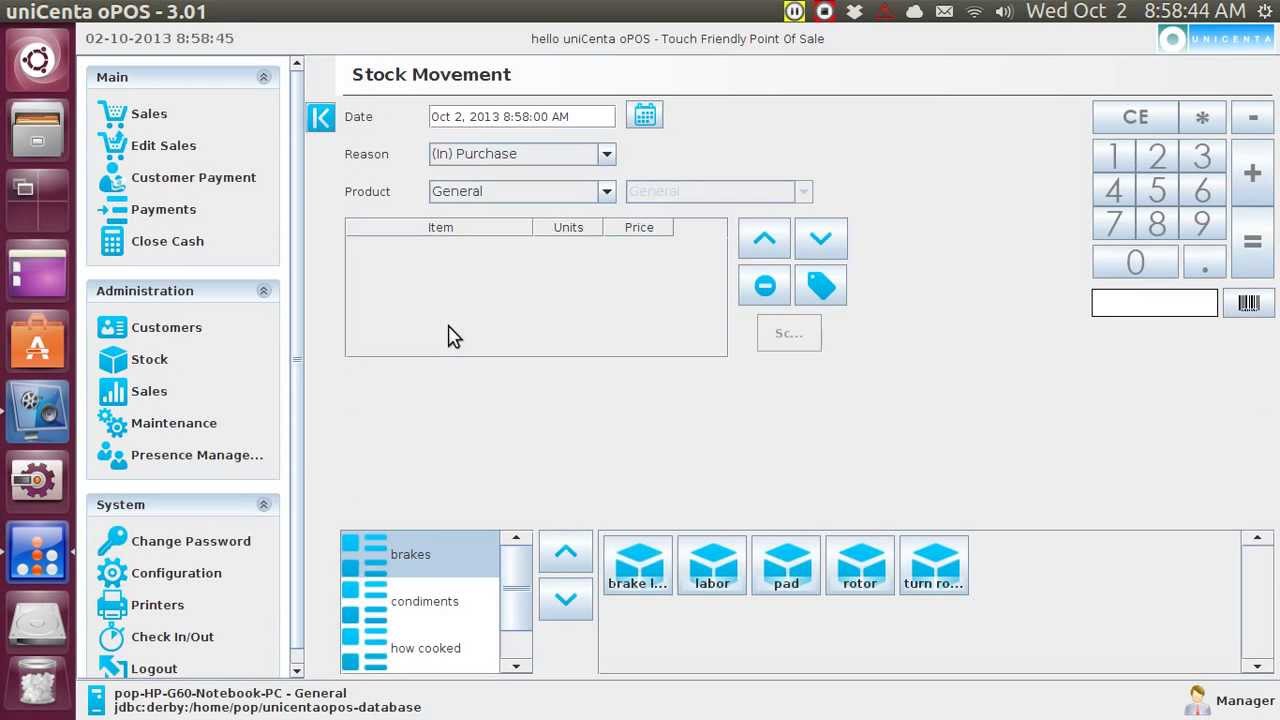Open Customers under Administration
The height and width of the screenshot is (720, 1280).
(166, 328)
